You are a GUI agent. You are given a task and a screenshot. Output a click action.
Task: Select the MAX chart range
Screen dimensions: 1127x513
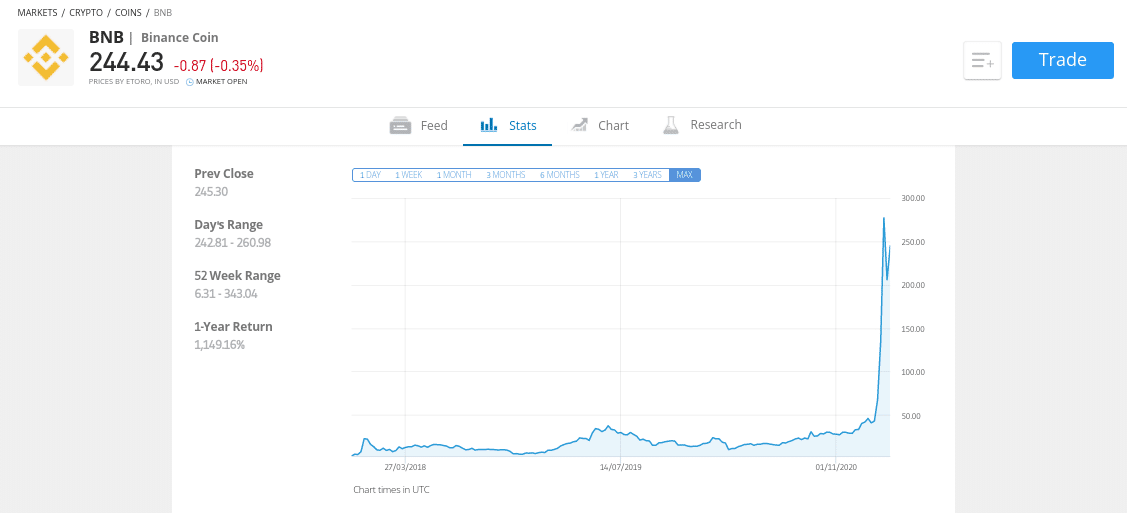point(684,175)
